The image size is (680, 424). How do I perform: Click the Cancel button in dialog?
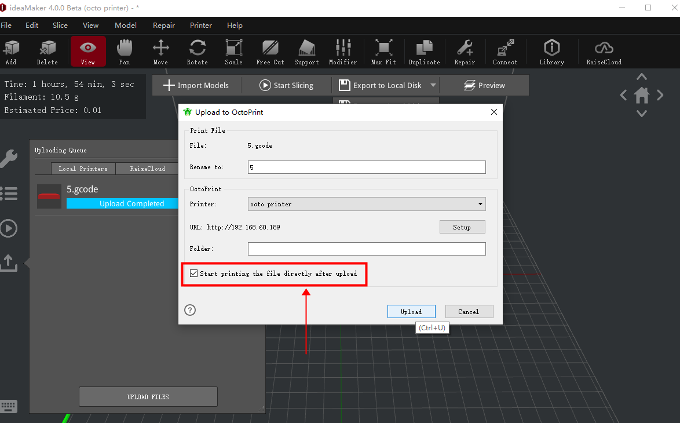pos(469,311)
